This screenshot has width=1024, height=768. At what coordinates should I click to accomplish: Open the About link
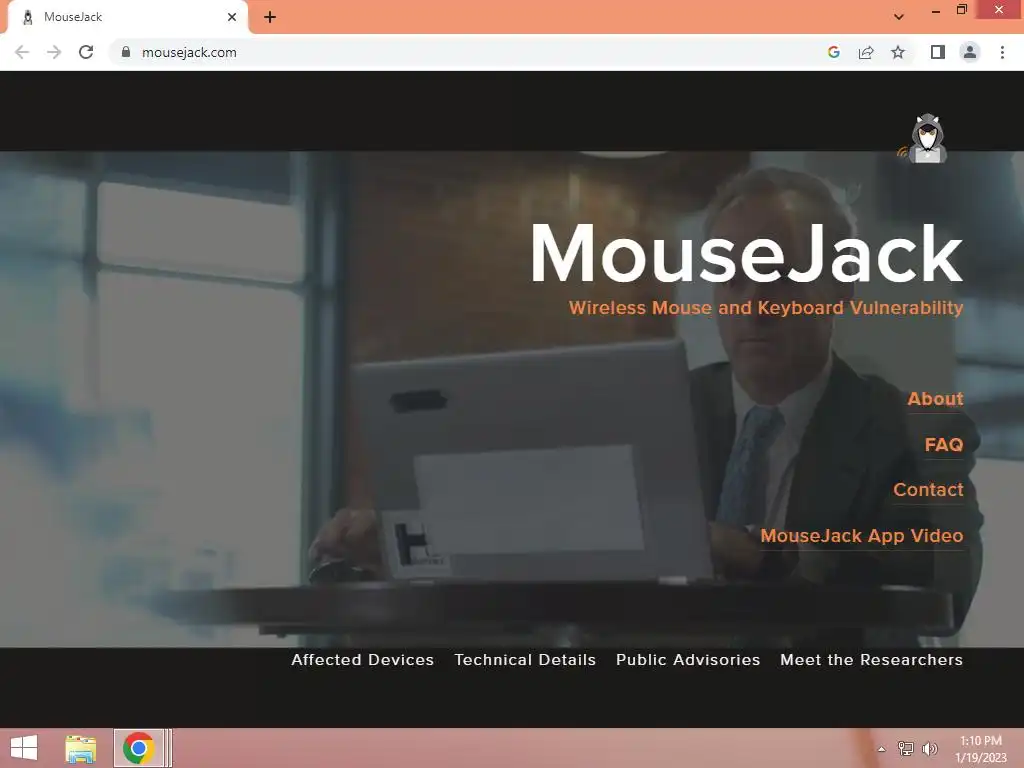click(x=935, y=399)
